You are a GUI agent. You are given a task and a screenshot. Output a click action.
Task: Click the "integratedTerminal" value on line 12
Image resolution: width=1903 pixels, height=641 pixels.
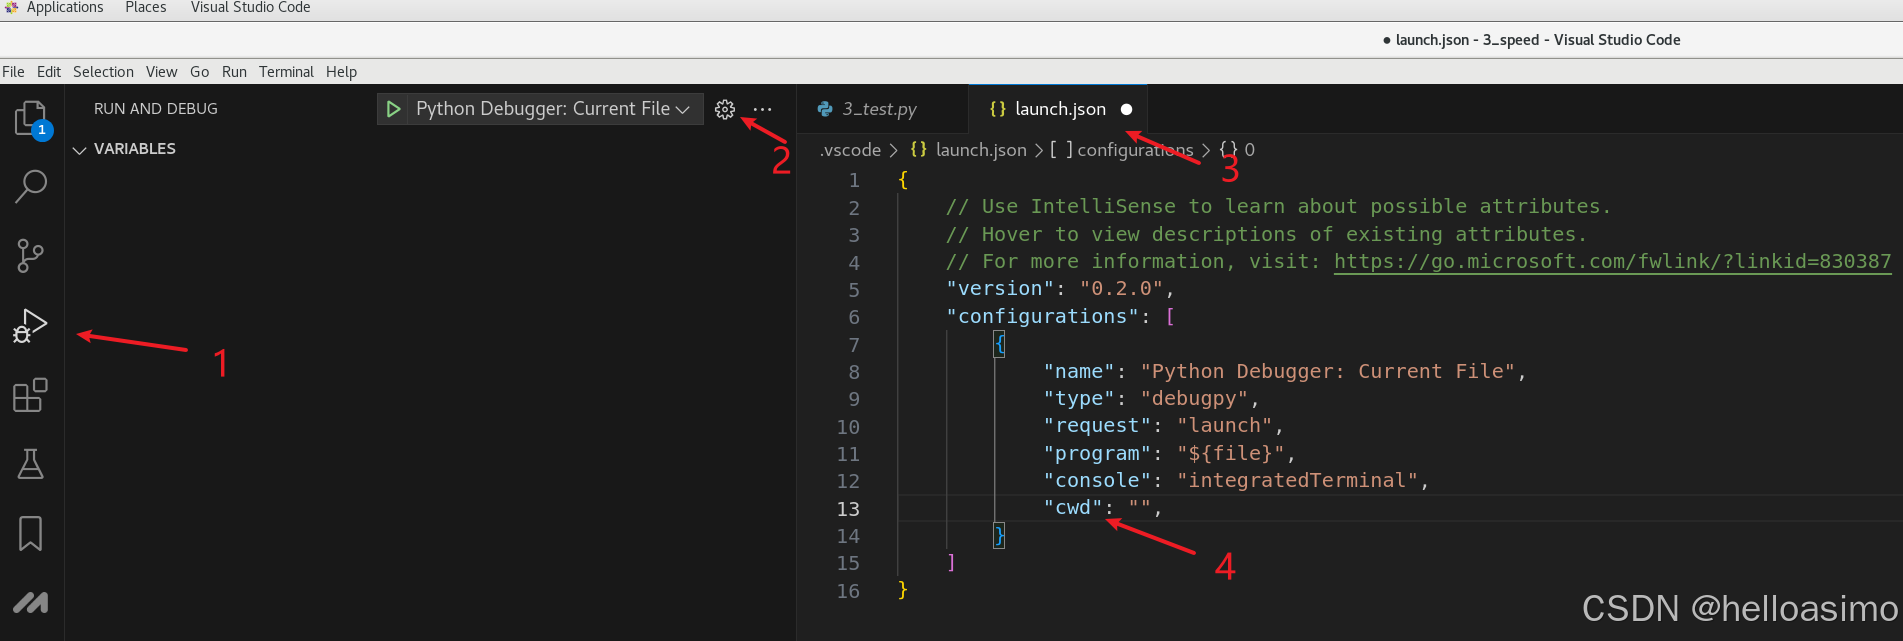(1298, 481)
